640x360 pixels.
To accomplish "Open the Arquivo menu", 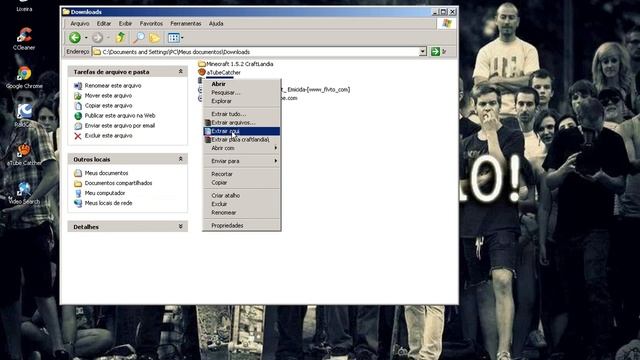I will pos(80,24).
